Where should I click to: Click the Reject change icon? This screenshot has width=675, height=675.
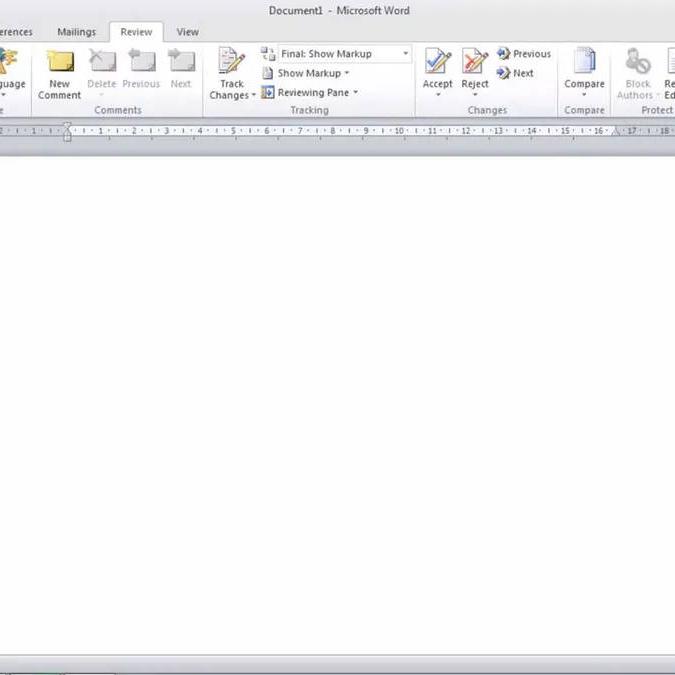(475, 61)
